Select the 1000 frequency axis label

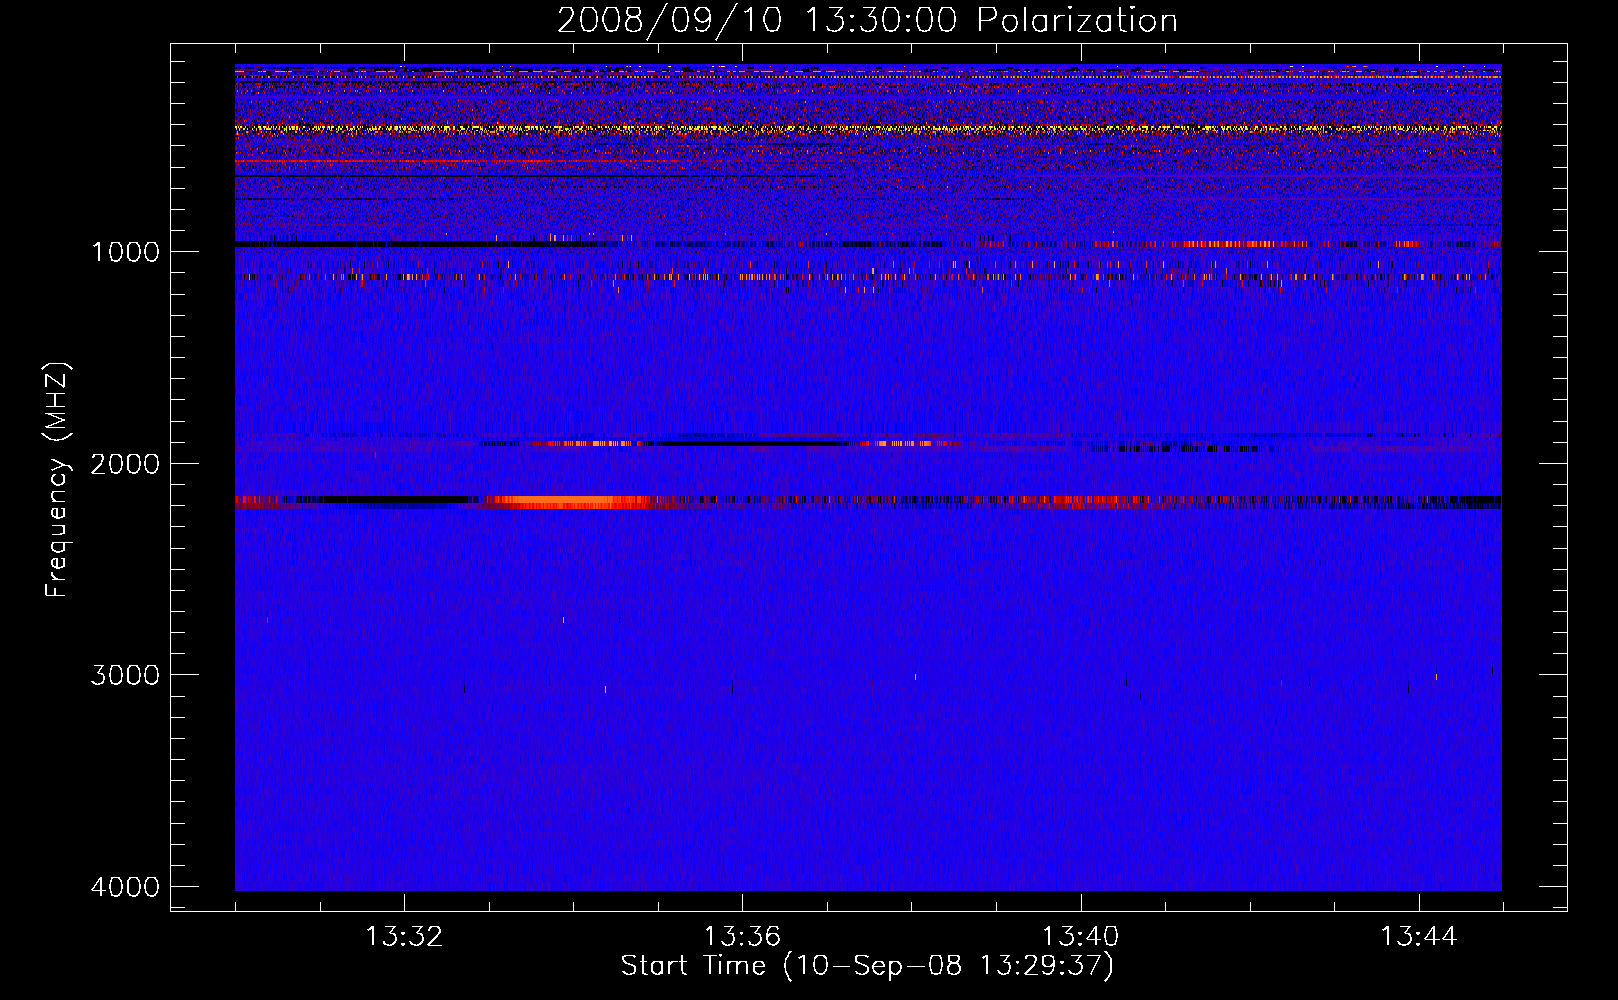pos(125,251)
